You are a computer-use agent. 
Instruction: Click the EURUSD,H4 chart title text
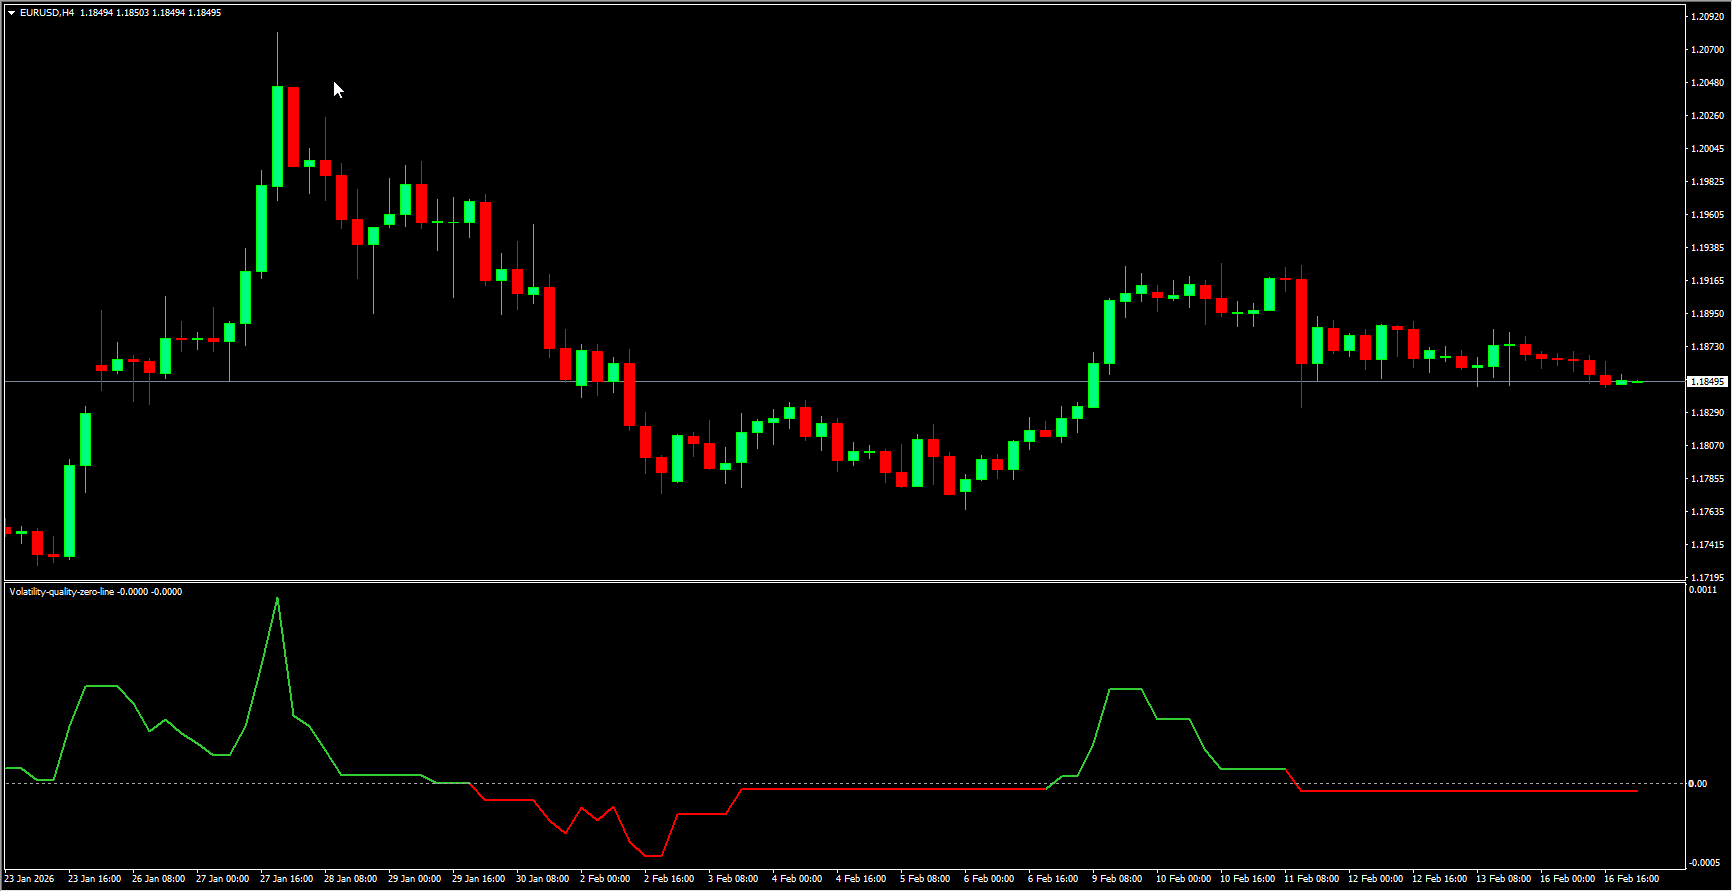(x=47, y=13)
